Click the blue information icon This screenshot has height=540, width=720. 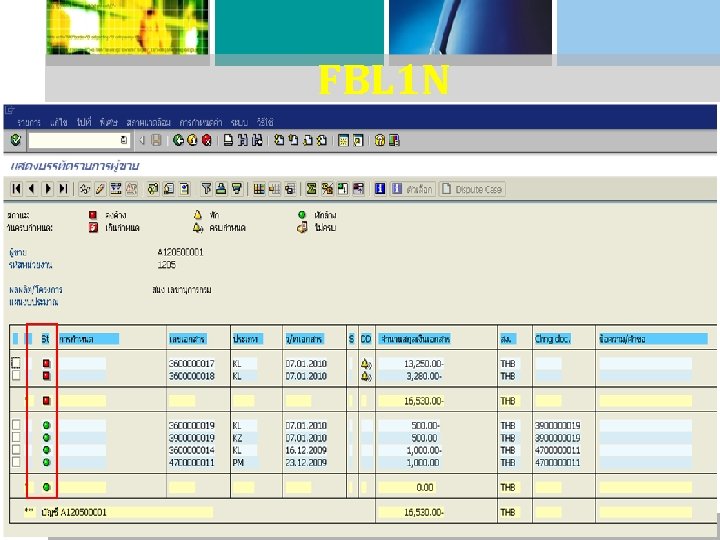380,188
